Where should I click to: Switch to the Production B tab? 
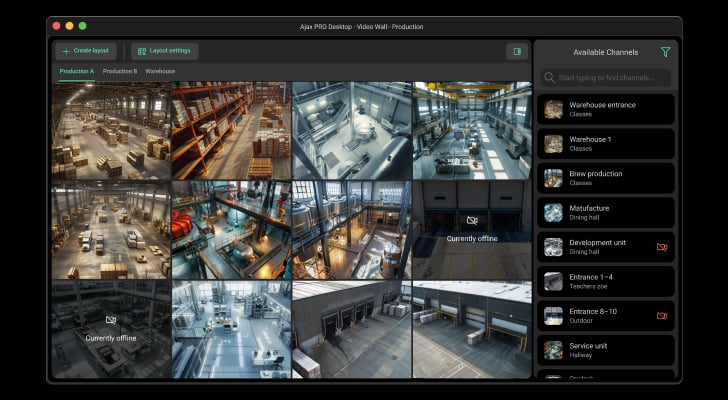point(120,72)
